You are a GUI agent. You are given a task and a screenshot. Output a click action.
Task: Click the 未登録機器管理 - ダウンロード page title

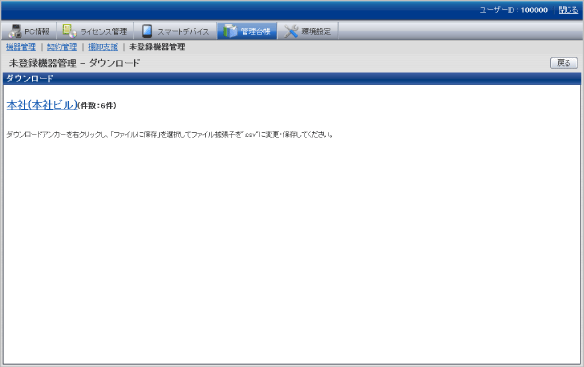coord(74,63)
